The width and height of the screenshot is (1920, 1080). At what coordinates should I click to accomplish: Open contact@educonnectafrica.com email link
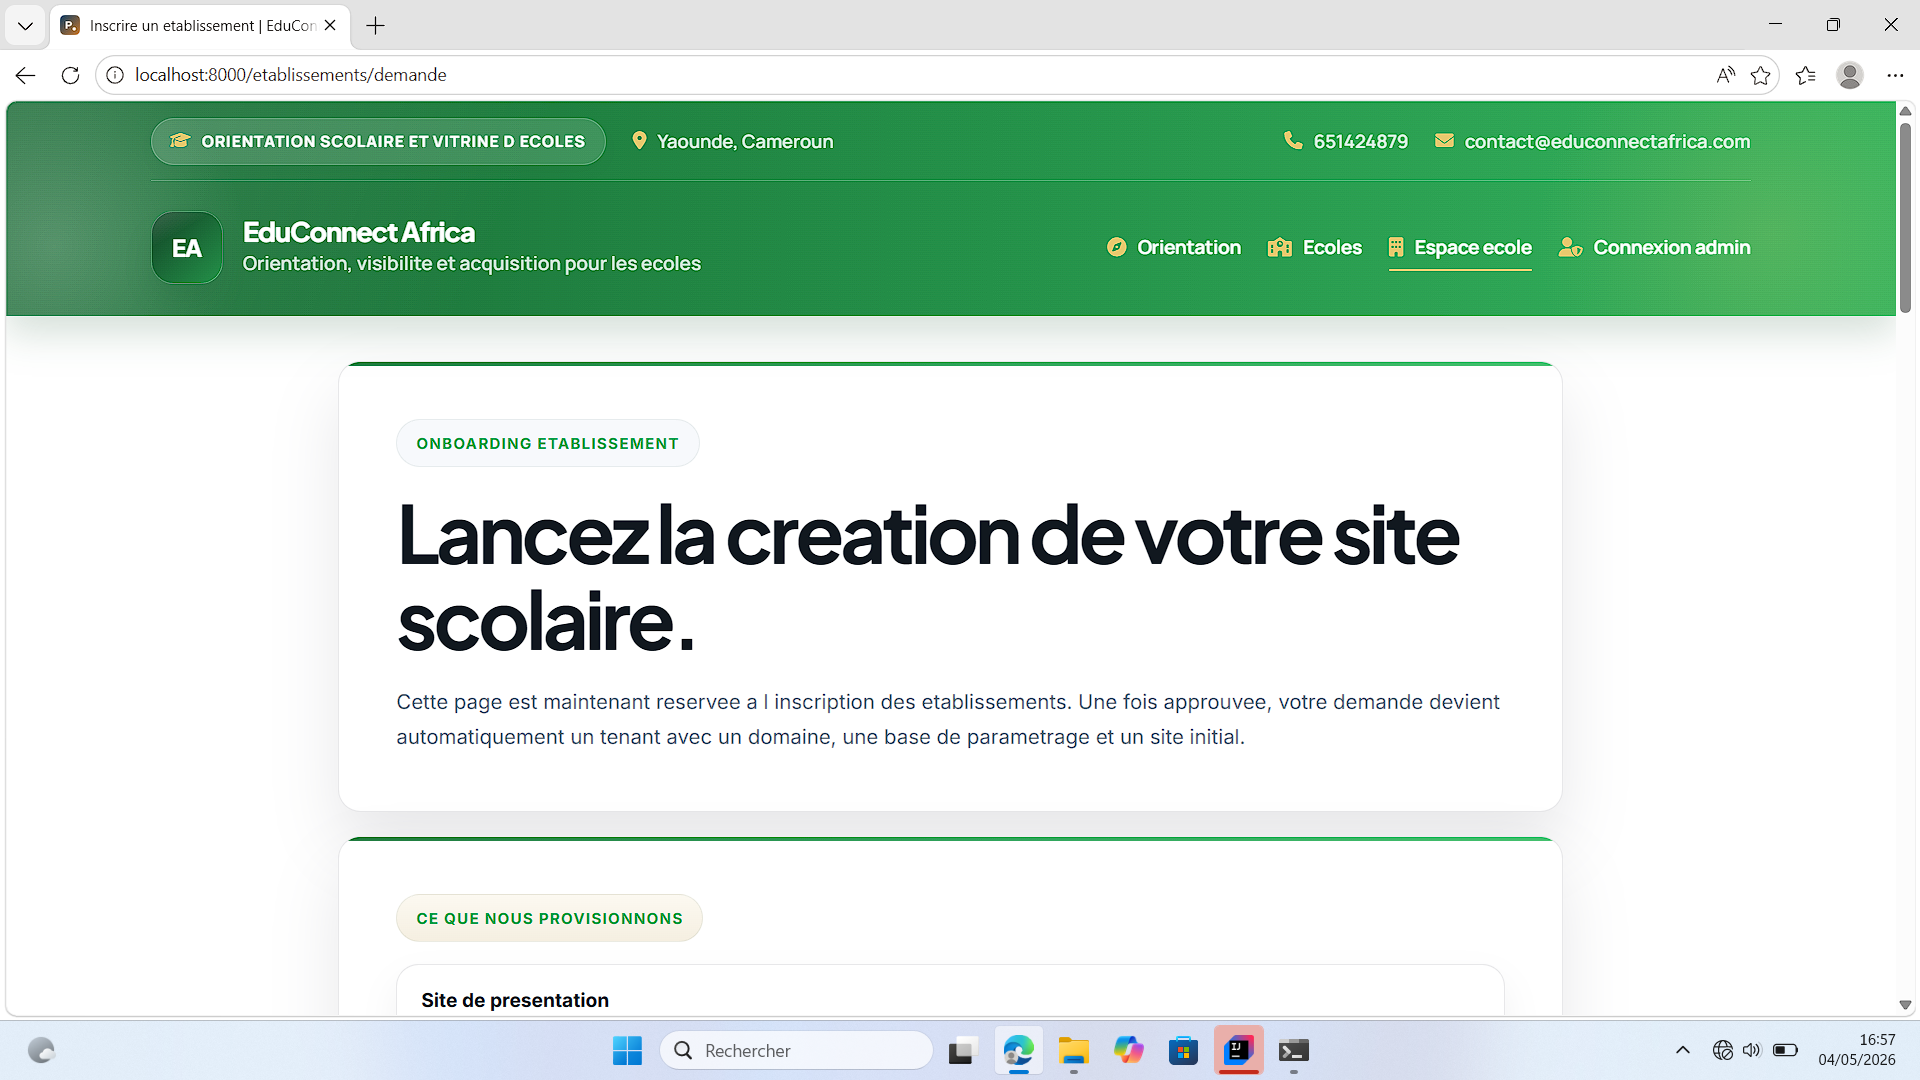[1608, 141]
